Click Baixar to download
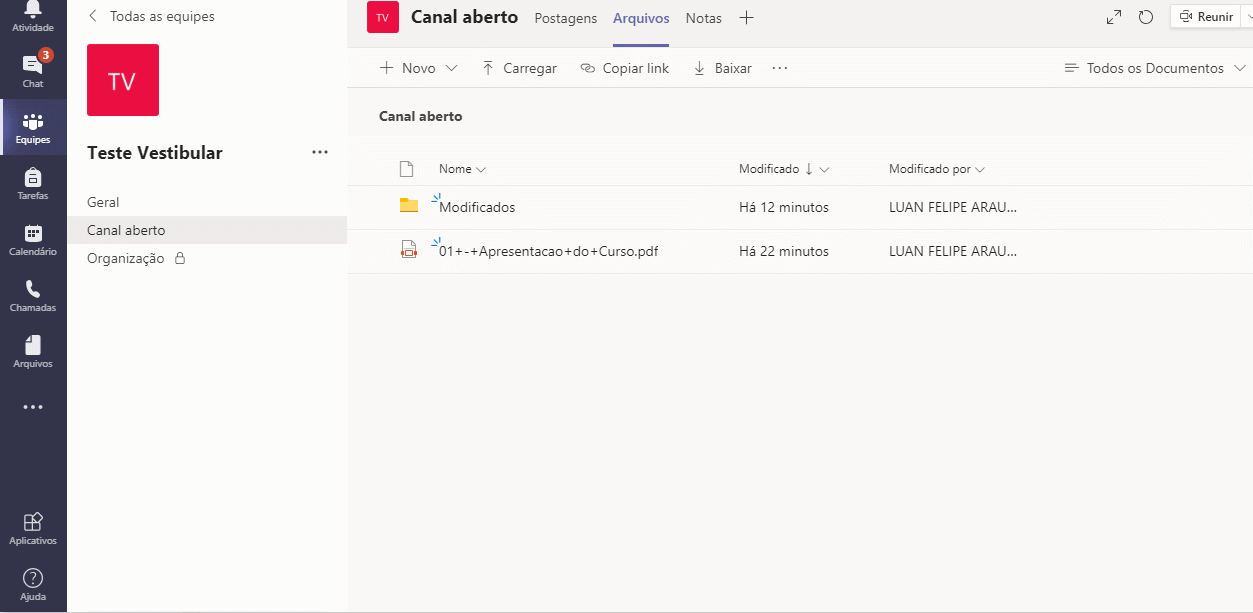This screenshot has height=613, width=1253. [722, 68]
